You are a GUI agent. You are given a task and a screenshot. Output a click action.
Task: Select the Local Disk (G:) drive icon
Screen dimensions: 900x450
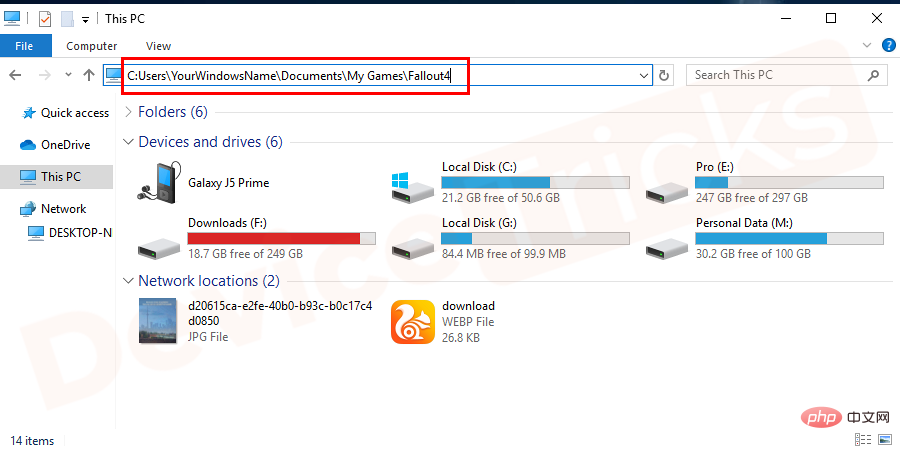413,248
